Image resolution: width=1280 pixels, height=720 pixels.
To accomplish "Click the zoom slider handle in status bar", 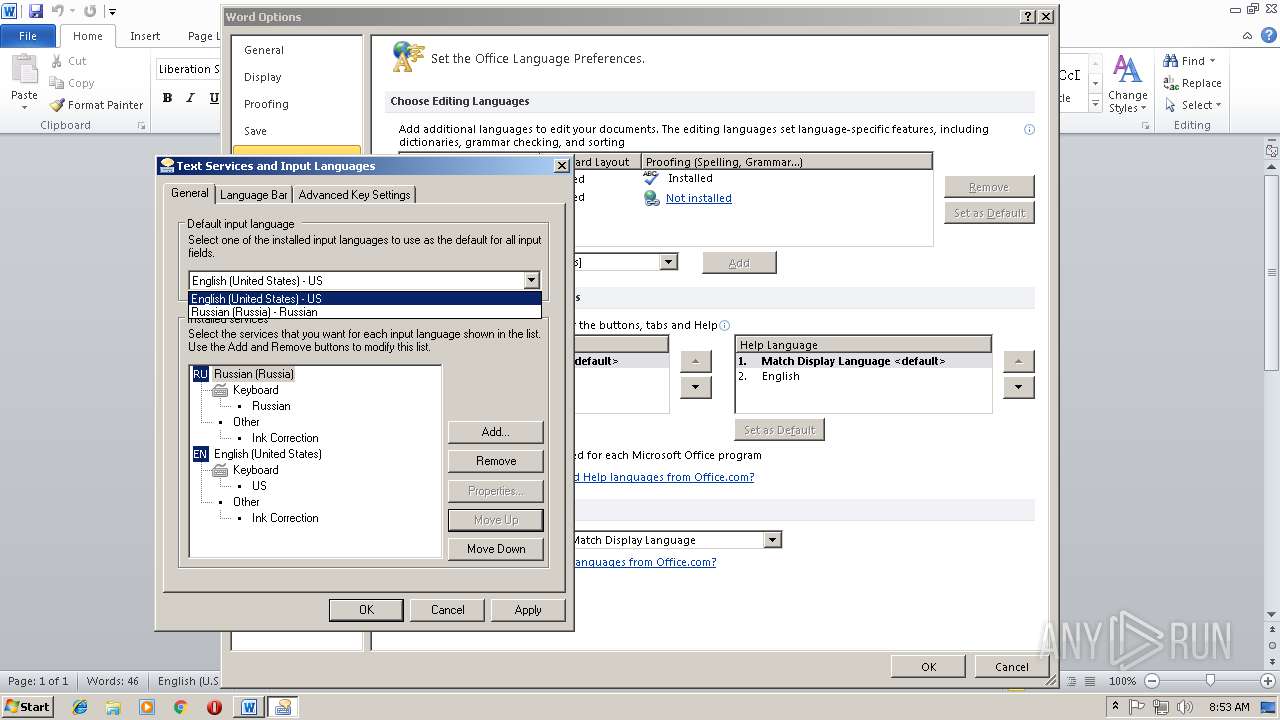I will pos(1210,681).
